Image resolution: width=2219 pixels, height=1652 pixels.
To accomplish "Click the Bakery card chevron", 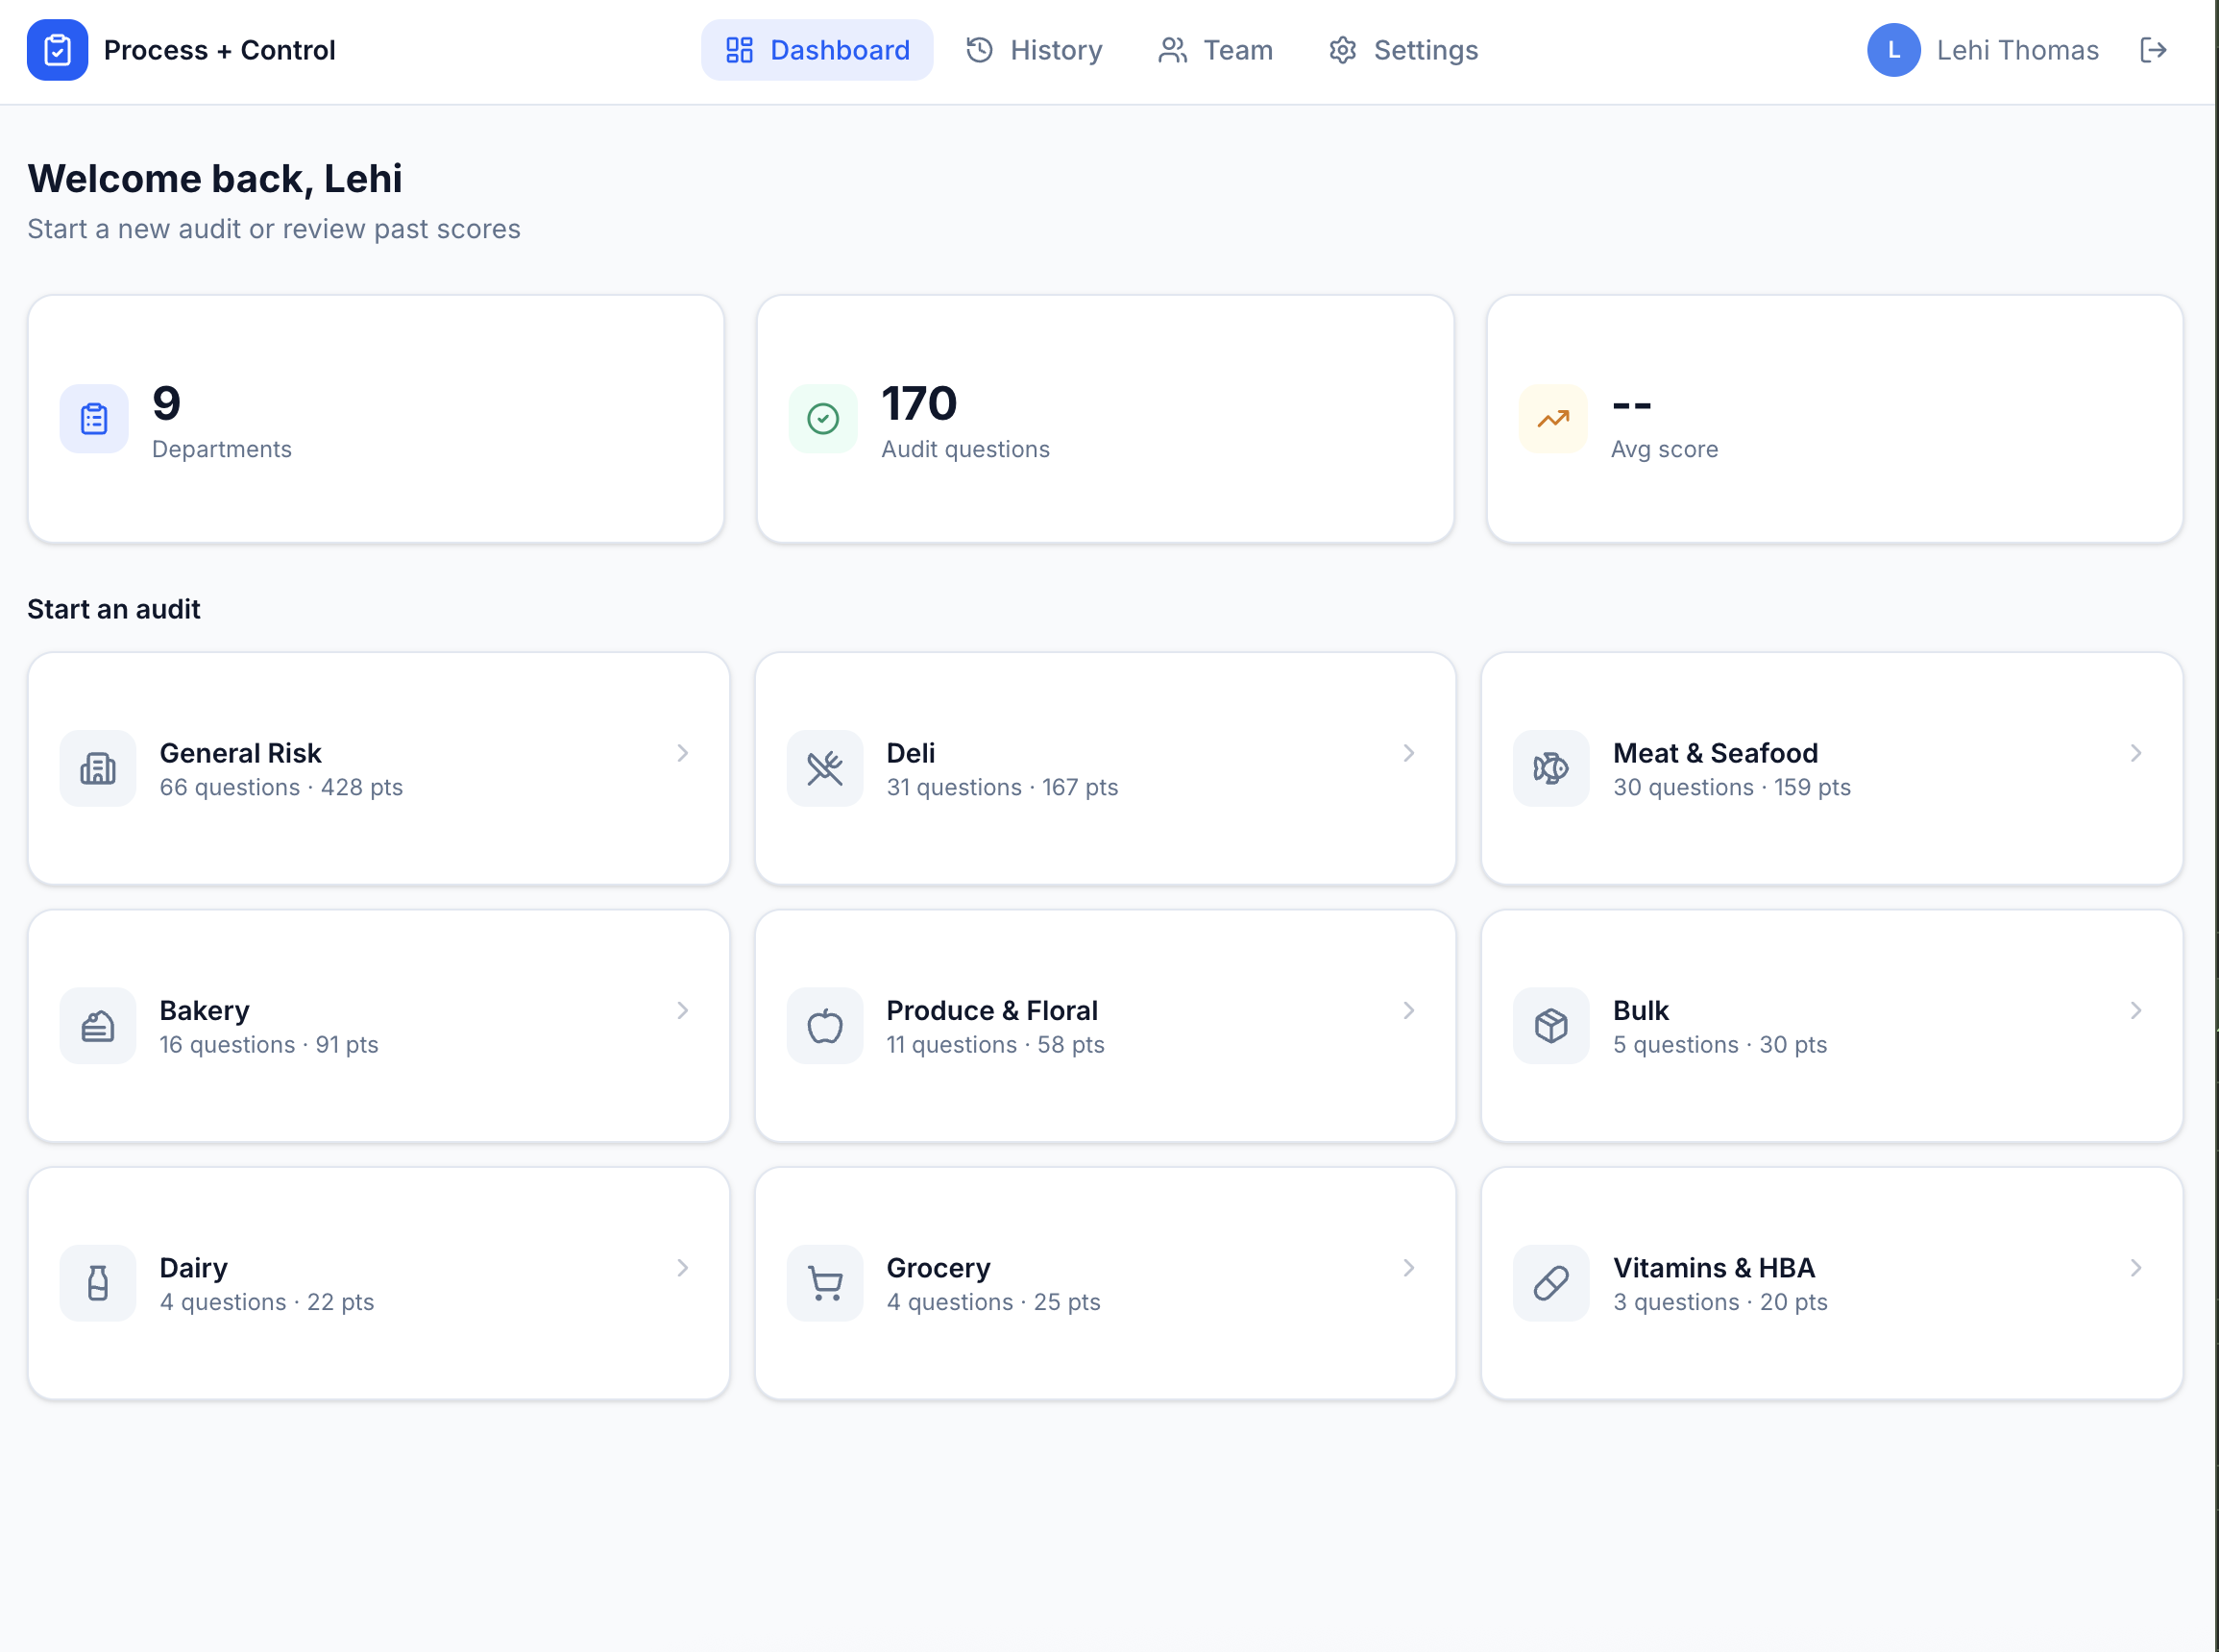I will point(682,1011).
